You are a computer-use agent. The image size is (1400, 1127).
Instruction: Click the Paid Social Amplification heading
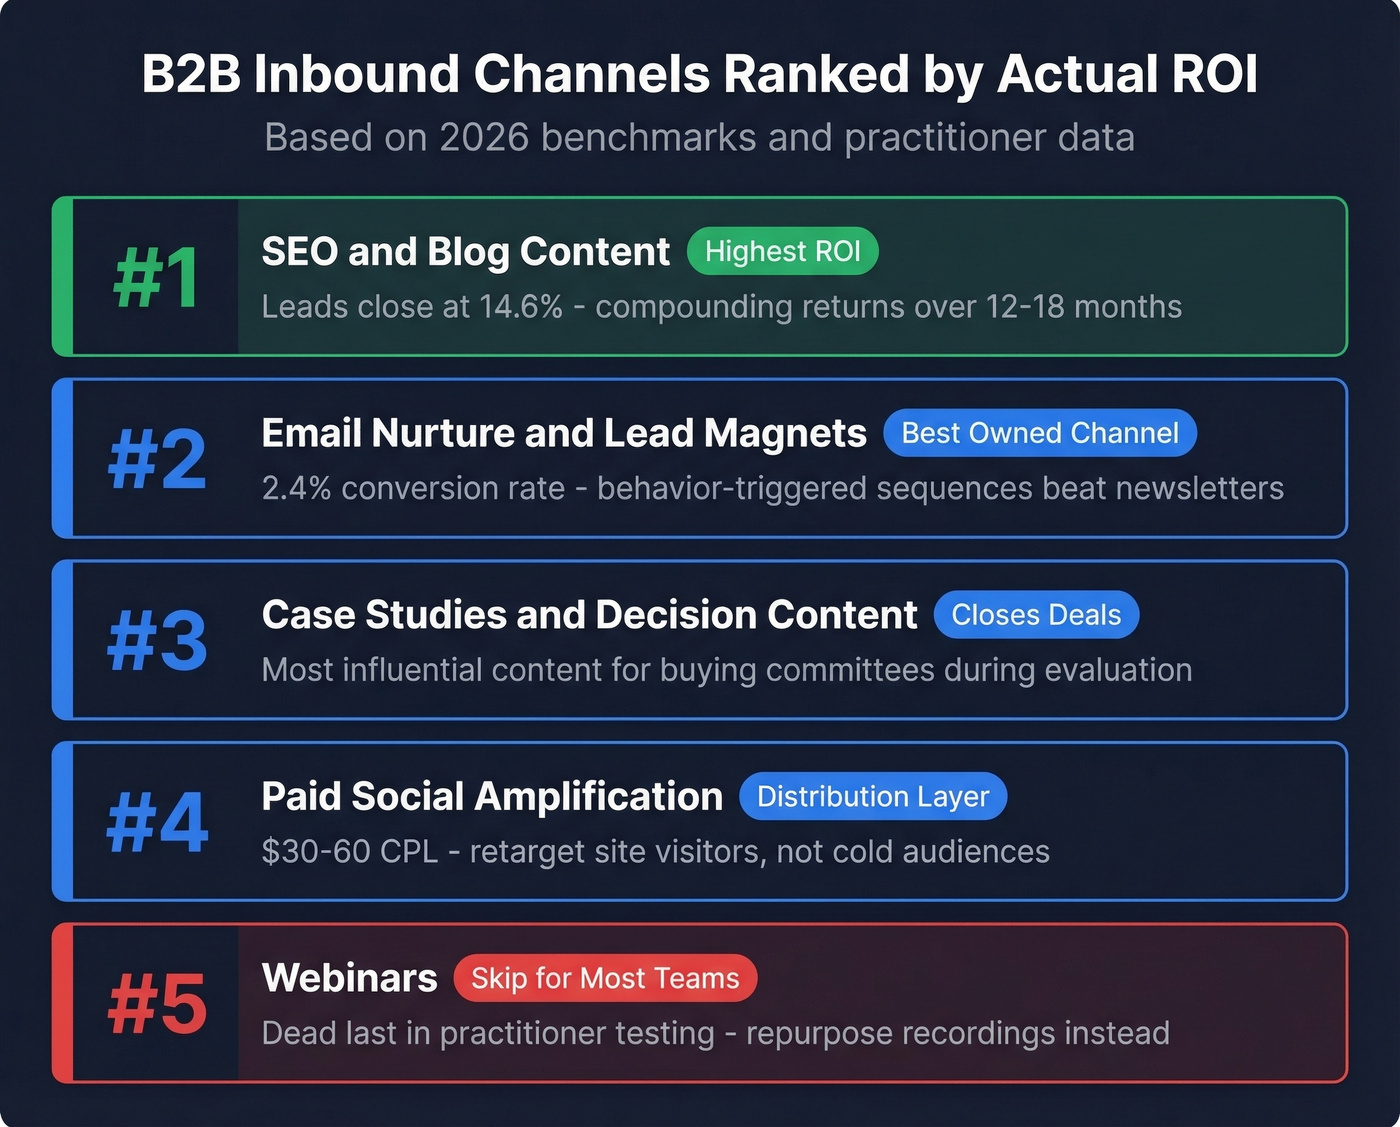tap(492, 797)
